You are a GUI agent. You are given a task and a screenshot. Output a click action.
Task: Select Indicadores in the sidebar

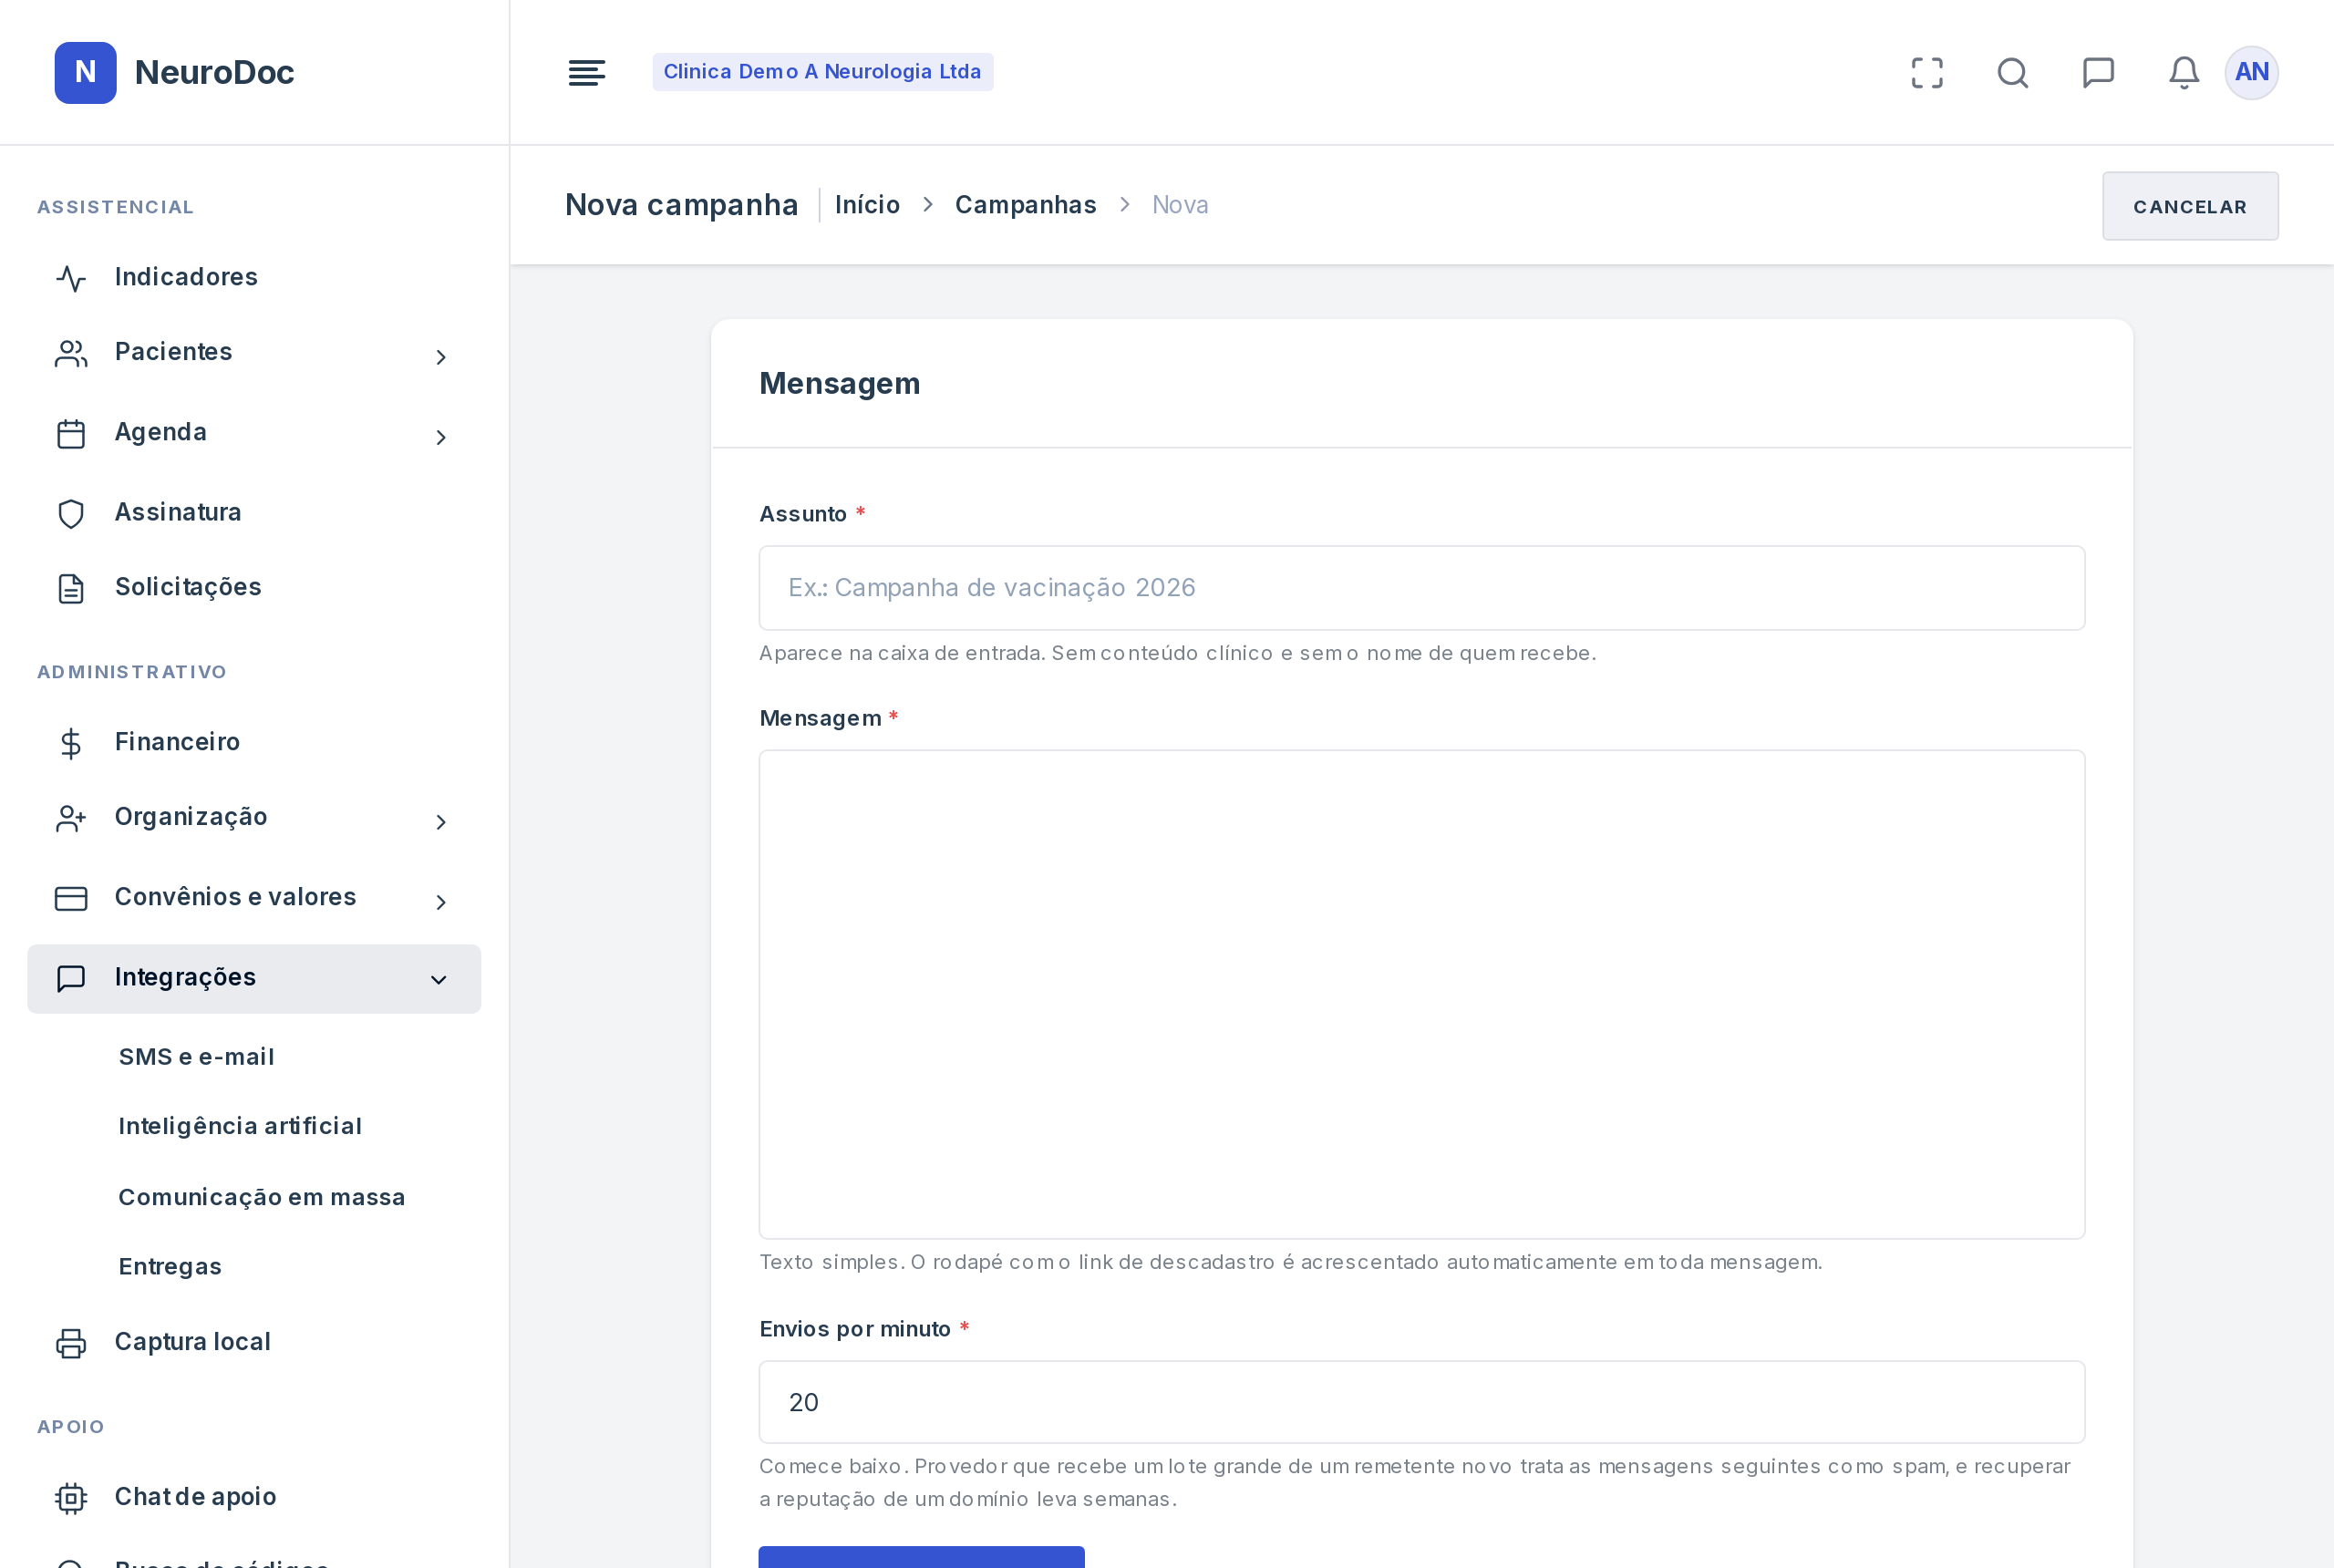point(254,278)
